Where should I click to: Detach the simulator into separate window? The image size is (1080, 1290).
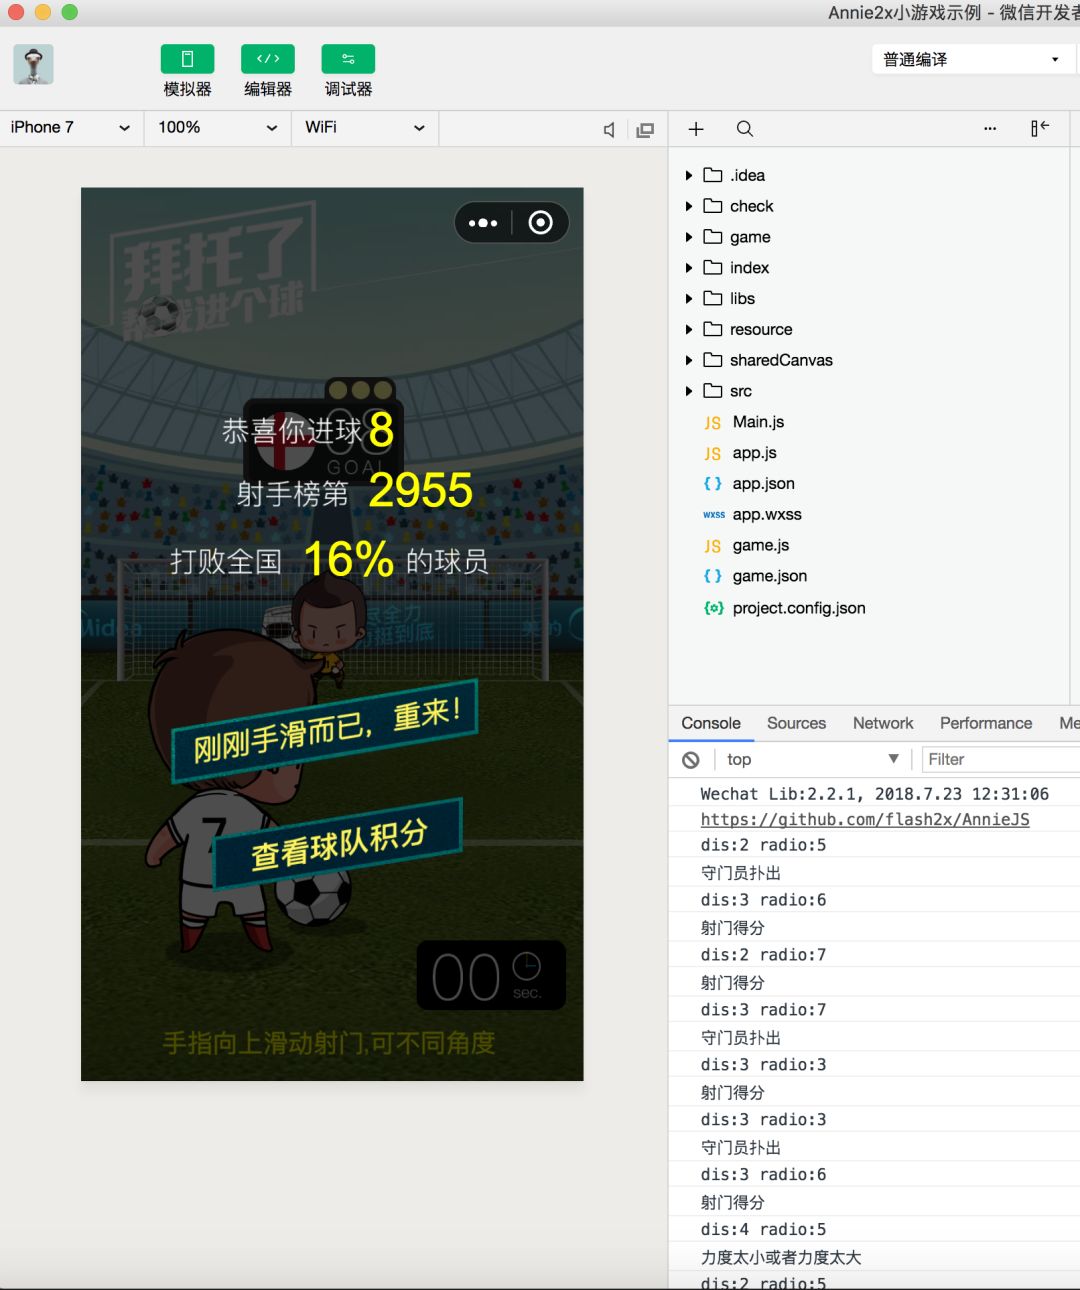(645, 129)
